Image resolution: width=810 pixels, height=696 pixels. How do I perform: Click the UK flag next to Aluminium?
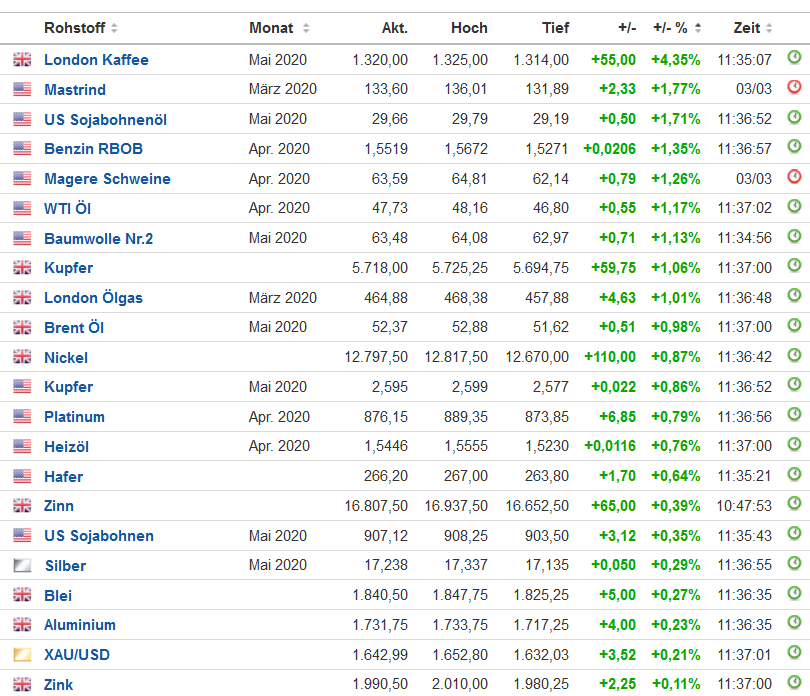22,625
